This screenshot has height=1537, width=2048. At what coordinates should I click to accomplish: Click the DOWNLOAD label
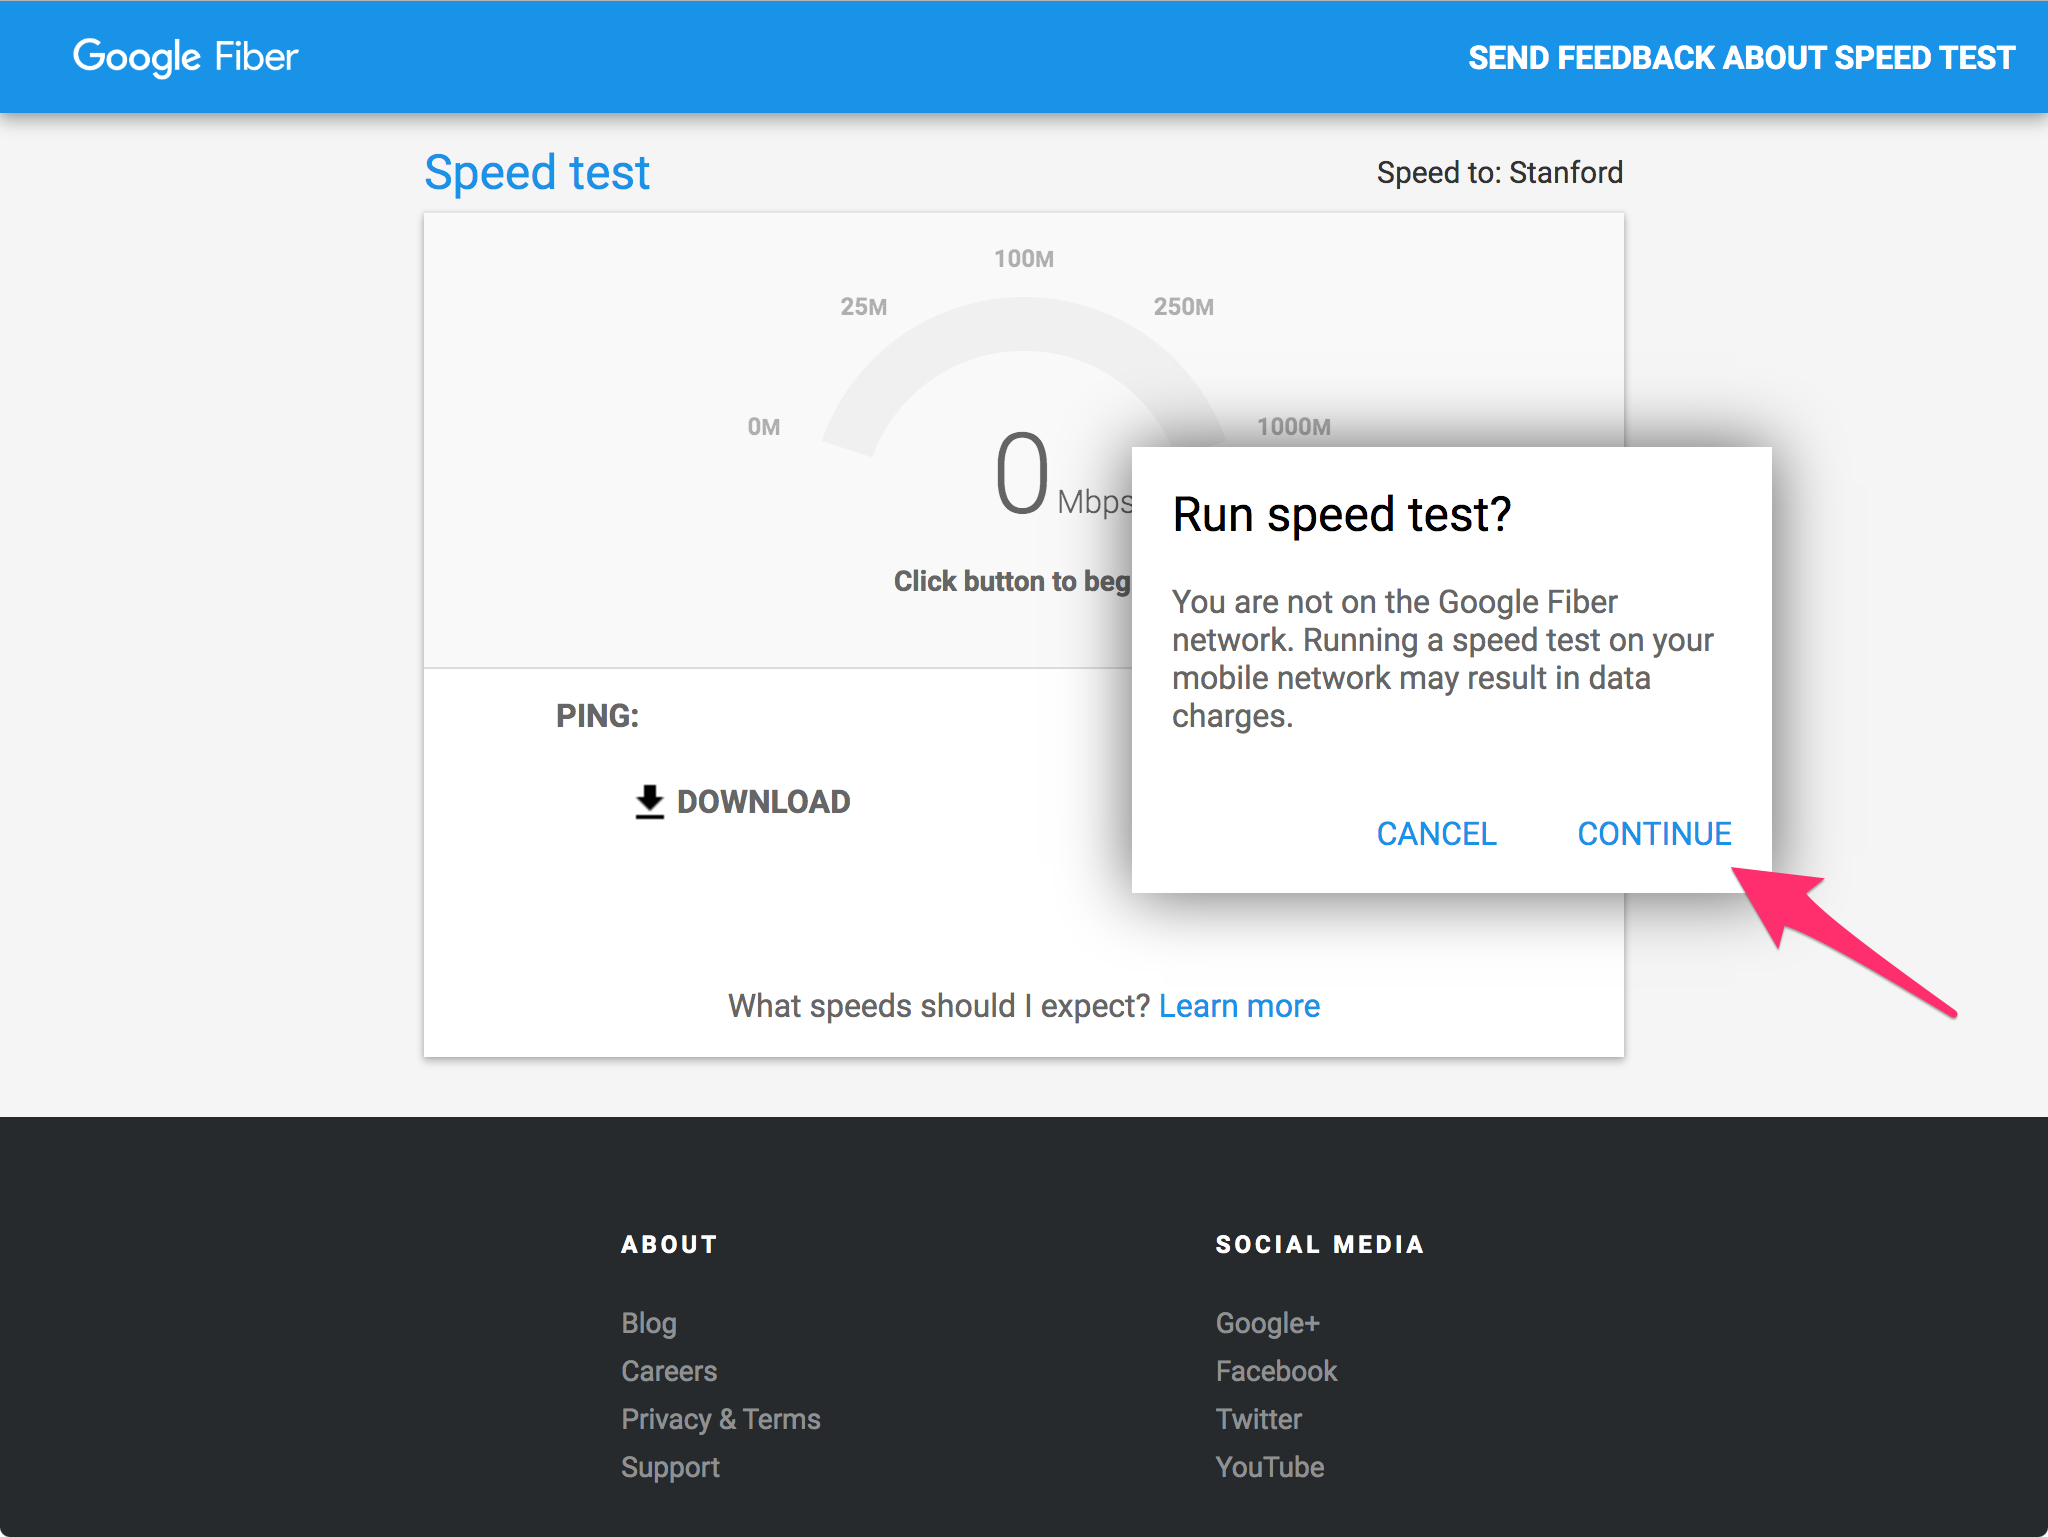[763, 802]
